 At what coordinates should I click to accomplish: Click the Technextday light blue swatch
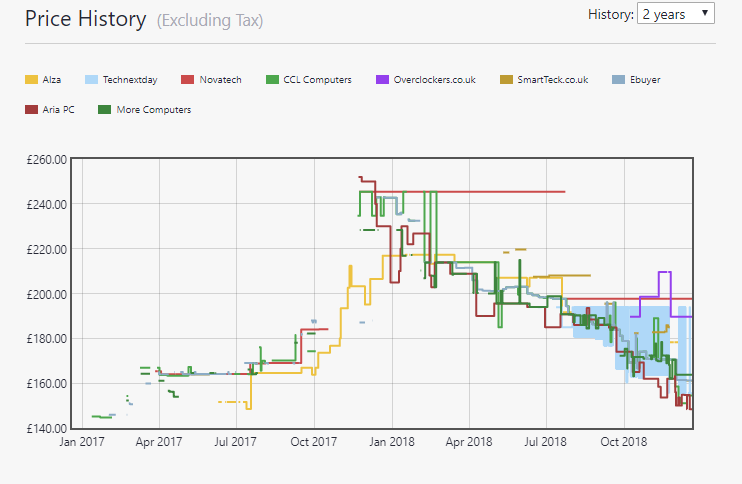click(x=91, y=80)
